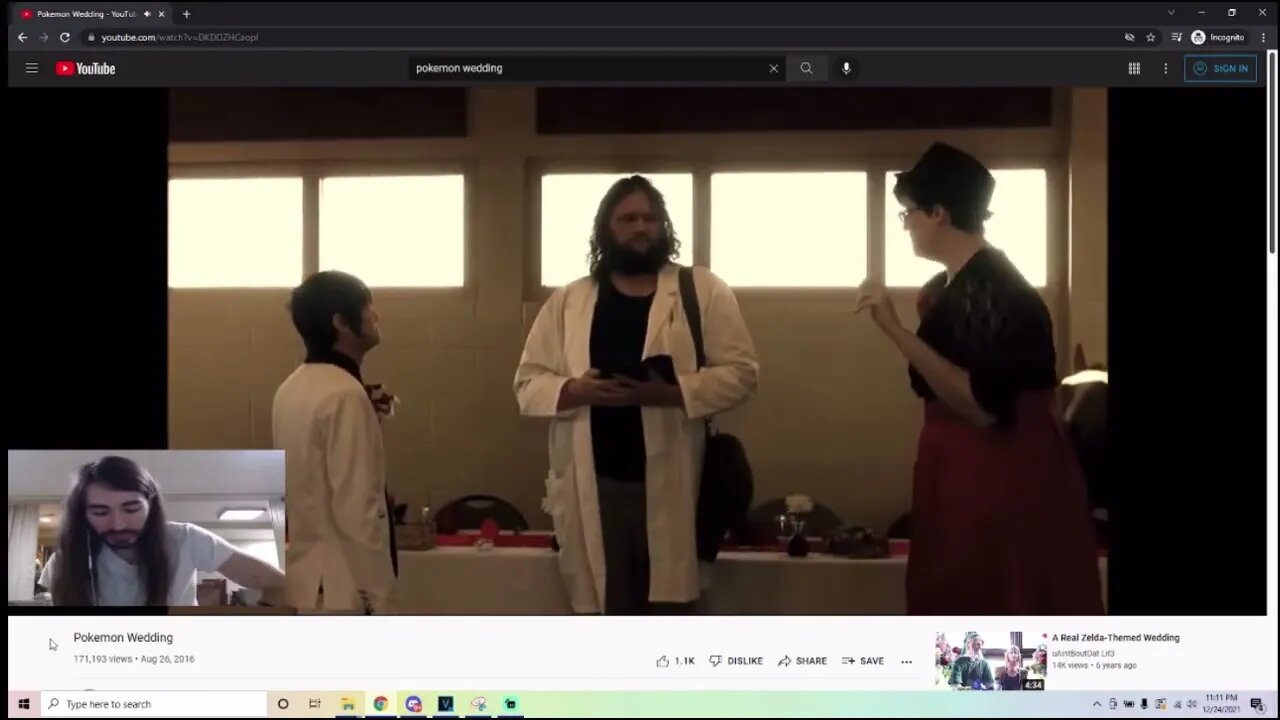
Task: Open the YouTube hamburger guide menu
Action: (32, 68)
